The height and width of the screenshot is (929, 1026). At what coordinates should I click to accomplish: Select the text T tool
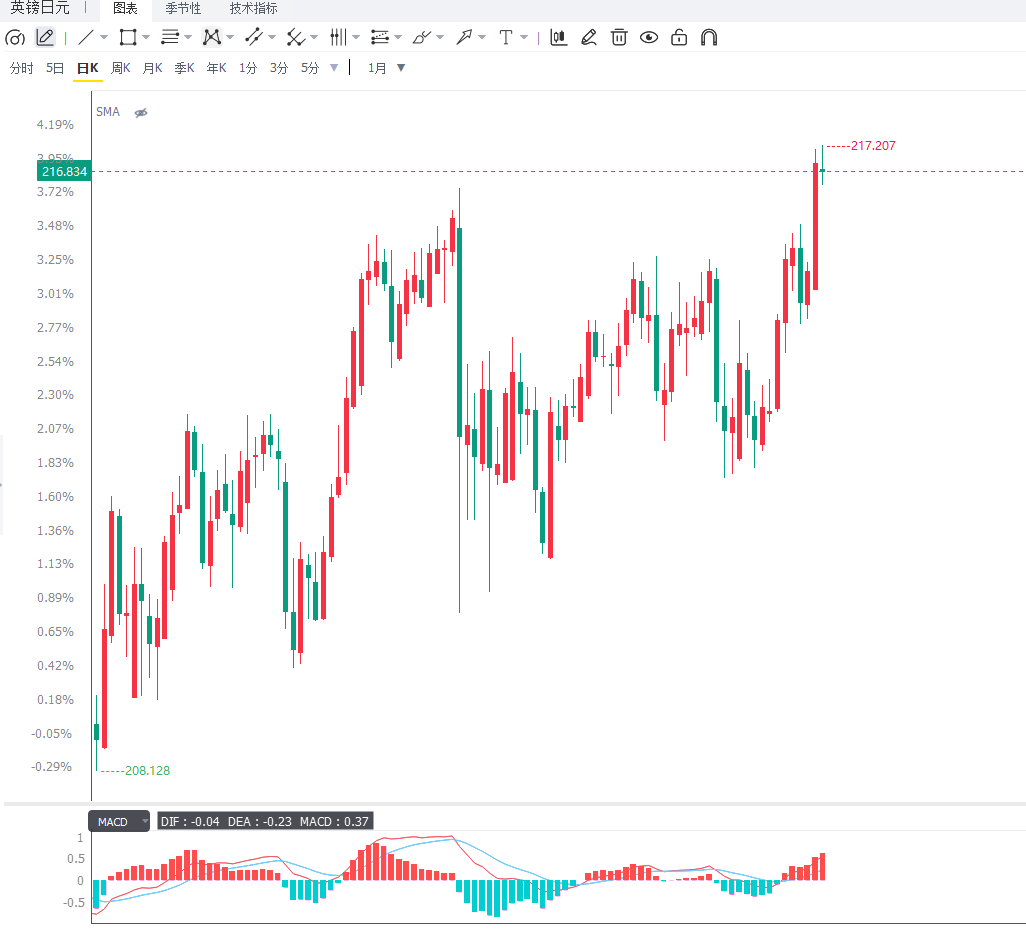tap(505, 37)
